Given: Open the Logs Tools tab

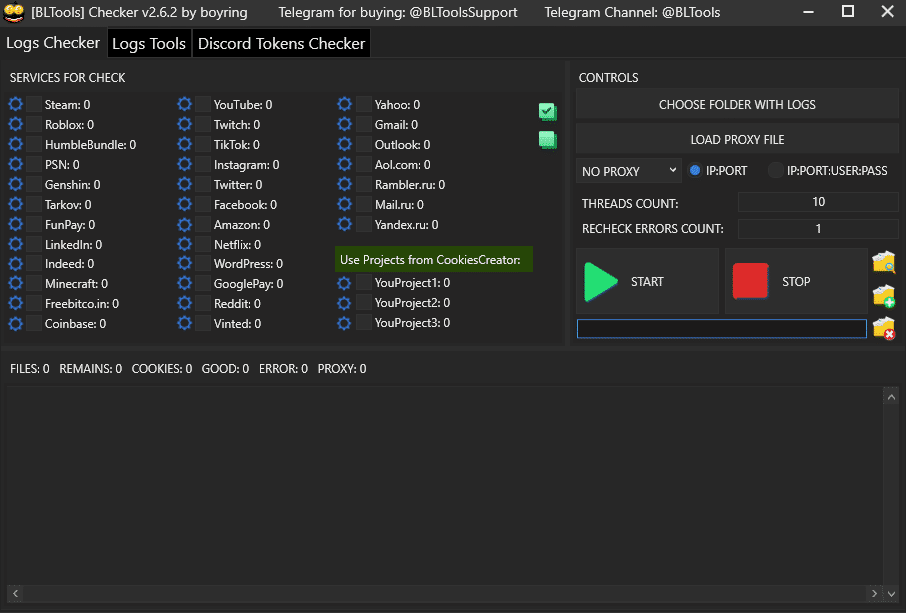Looking at the screenshot, I should click(148, 43).
